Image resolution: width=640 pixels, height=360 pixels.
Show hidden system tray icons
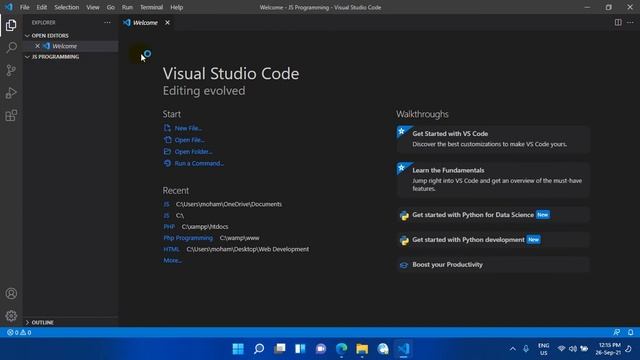[512, 349]
